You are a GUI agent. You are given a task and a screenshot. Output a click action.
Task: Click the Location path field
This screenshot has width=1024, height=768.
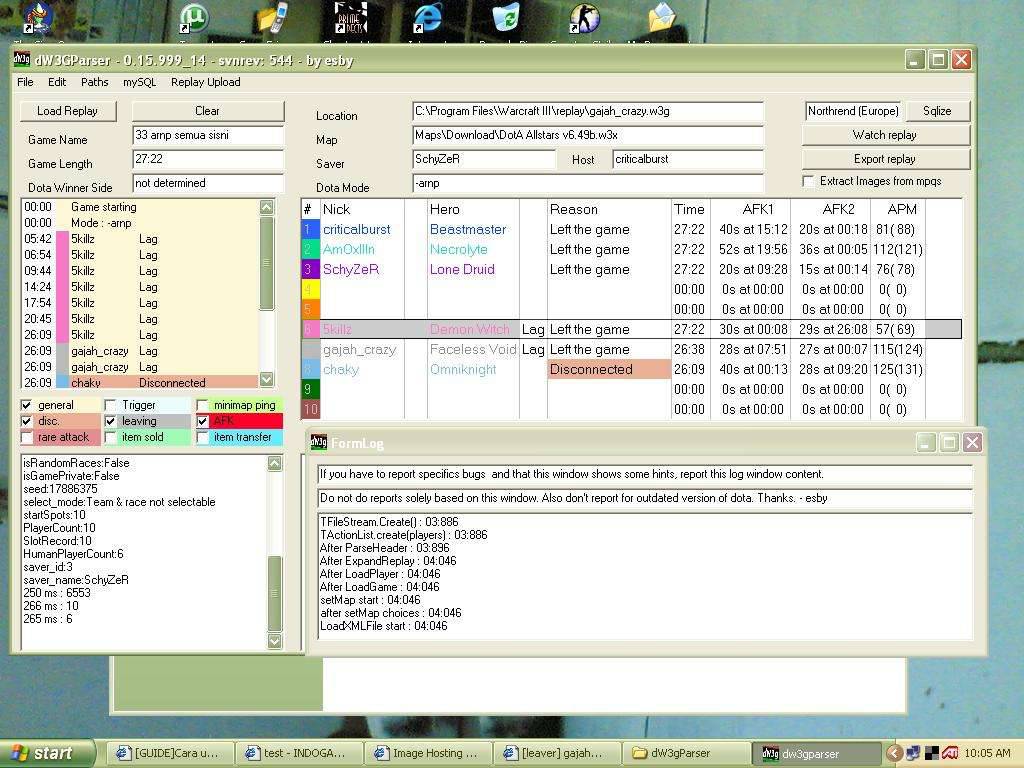pos(588,112)
